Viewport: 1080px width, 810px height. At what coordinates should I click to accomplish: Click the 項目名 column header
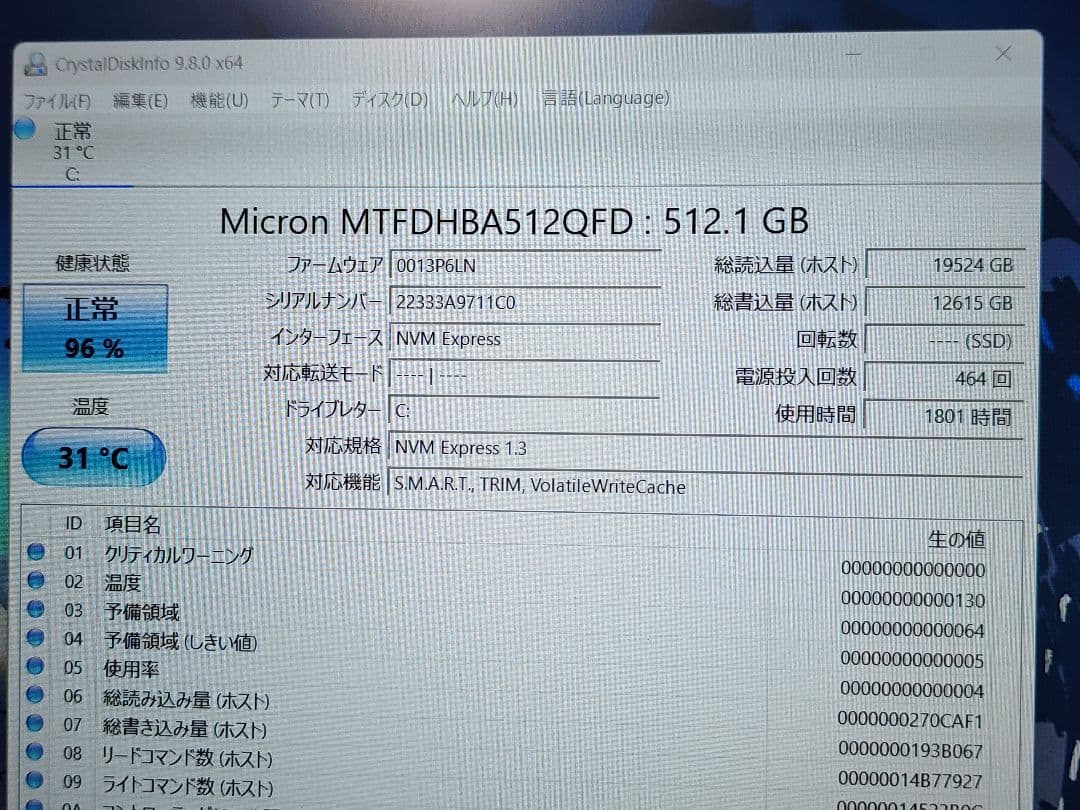click(x=132, y=524)
